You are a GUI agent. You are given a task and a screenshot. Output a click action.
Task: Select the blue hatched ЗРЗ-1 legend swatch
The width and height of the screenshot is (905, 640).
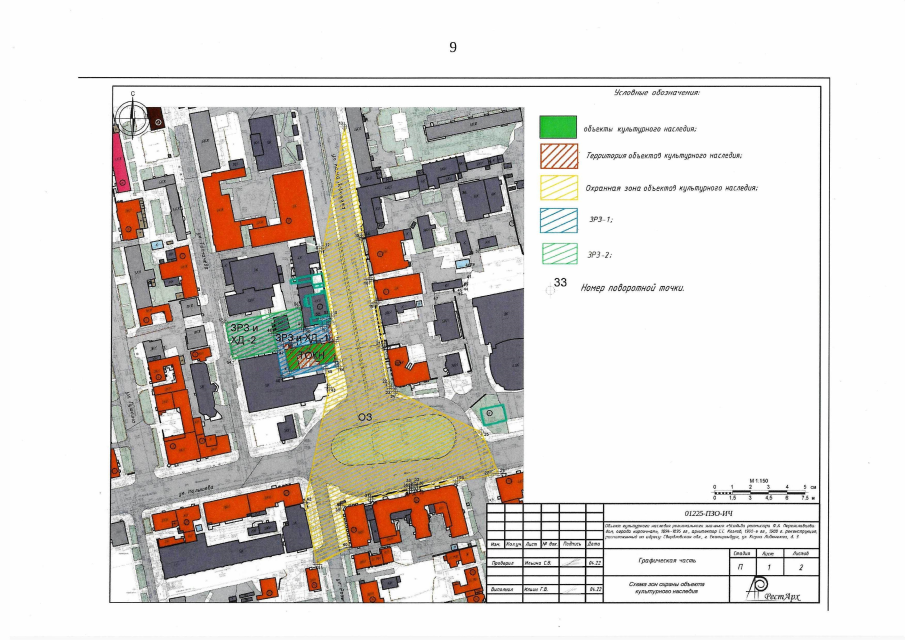[558, 219]
